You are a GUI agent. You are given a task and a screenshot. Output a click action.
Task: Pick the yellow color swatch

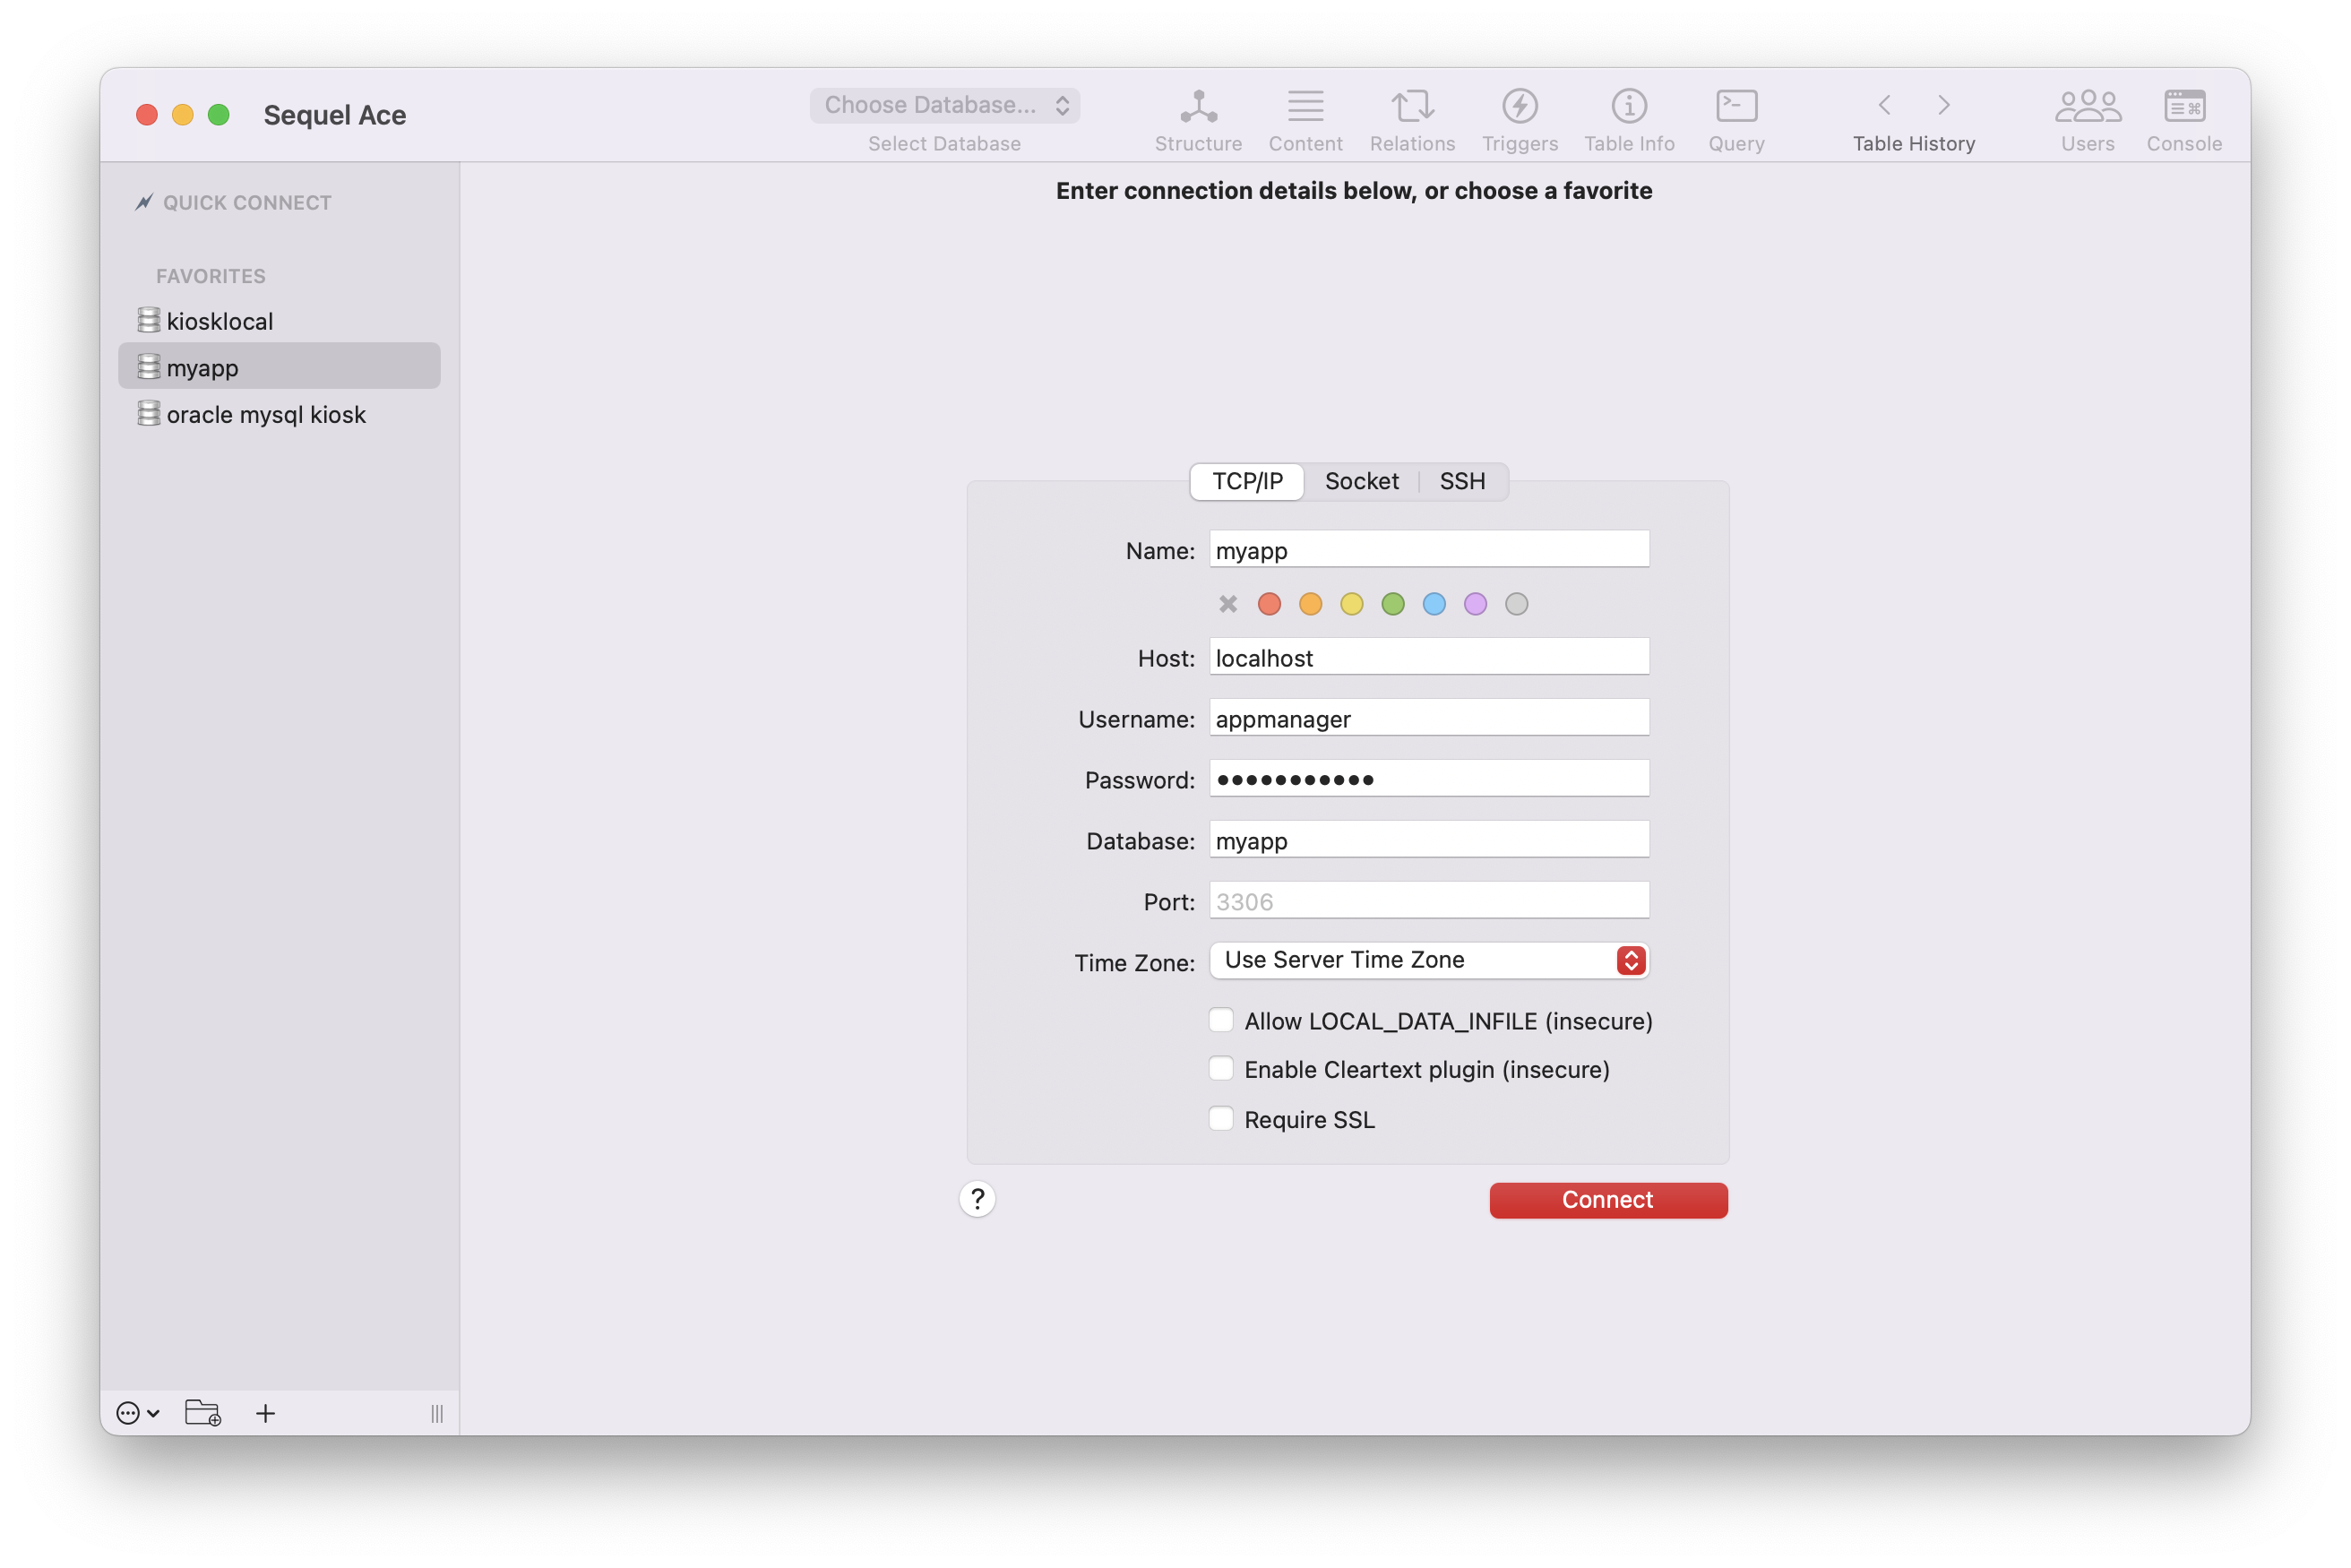coord(1351,603)
